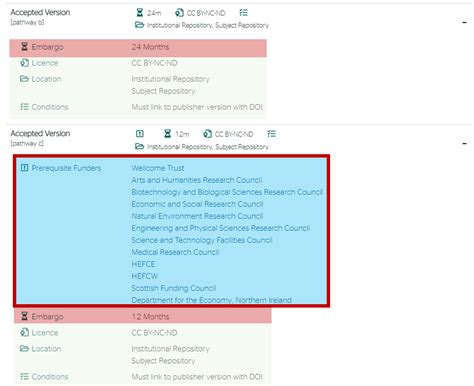The image size is (474, 386).
Task: Click the Conditions icon in the pathway b details
Action: click(24, 107)
